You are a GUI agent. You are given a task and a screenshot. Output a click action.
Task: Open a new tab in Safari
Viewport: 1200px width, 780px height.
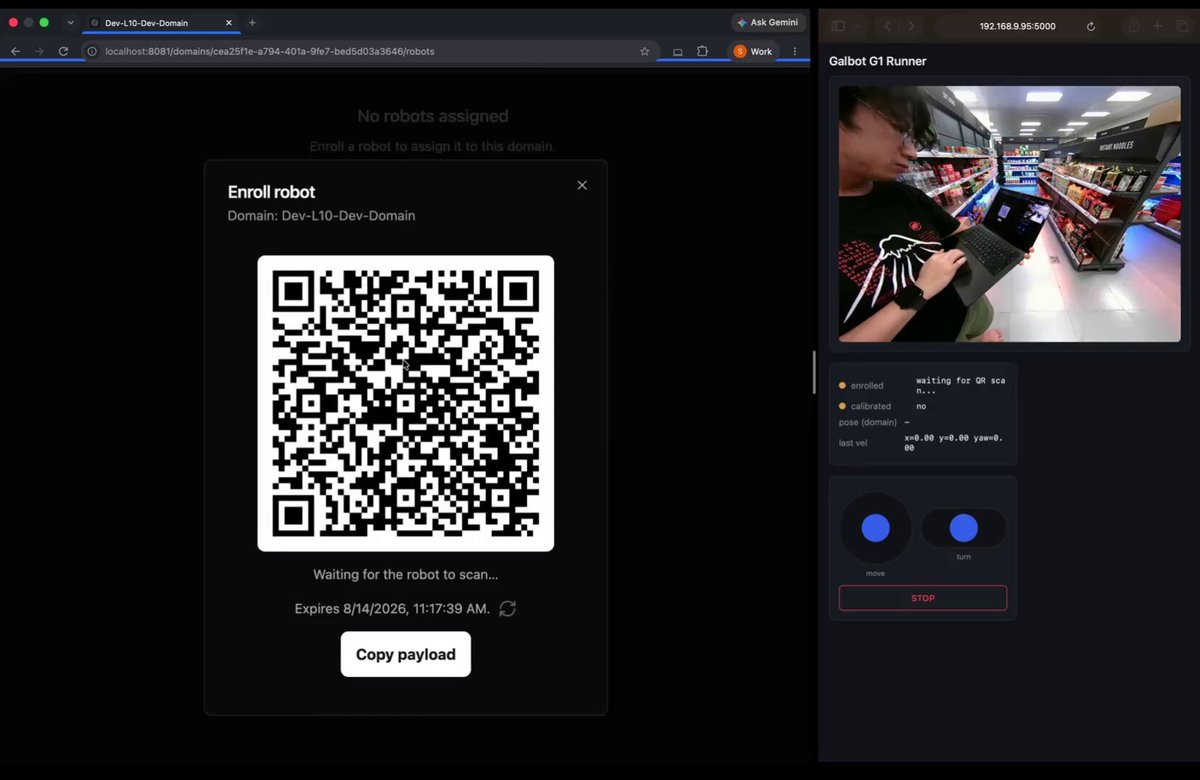[1157, 26]
